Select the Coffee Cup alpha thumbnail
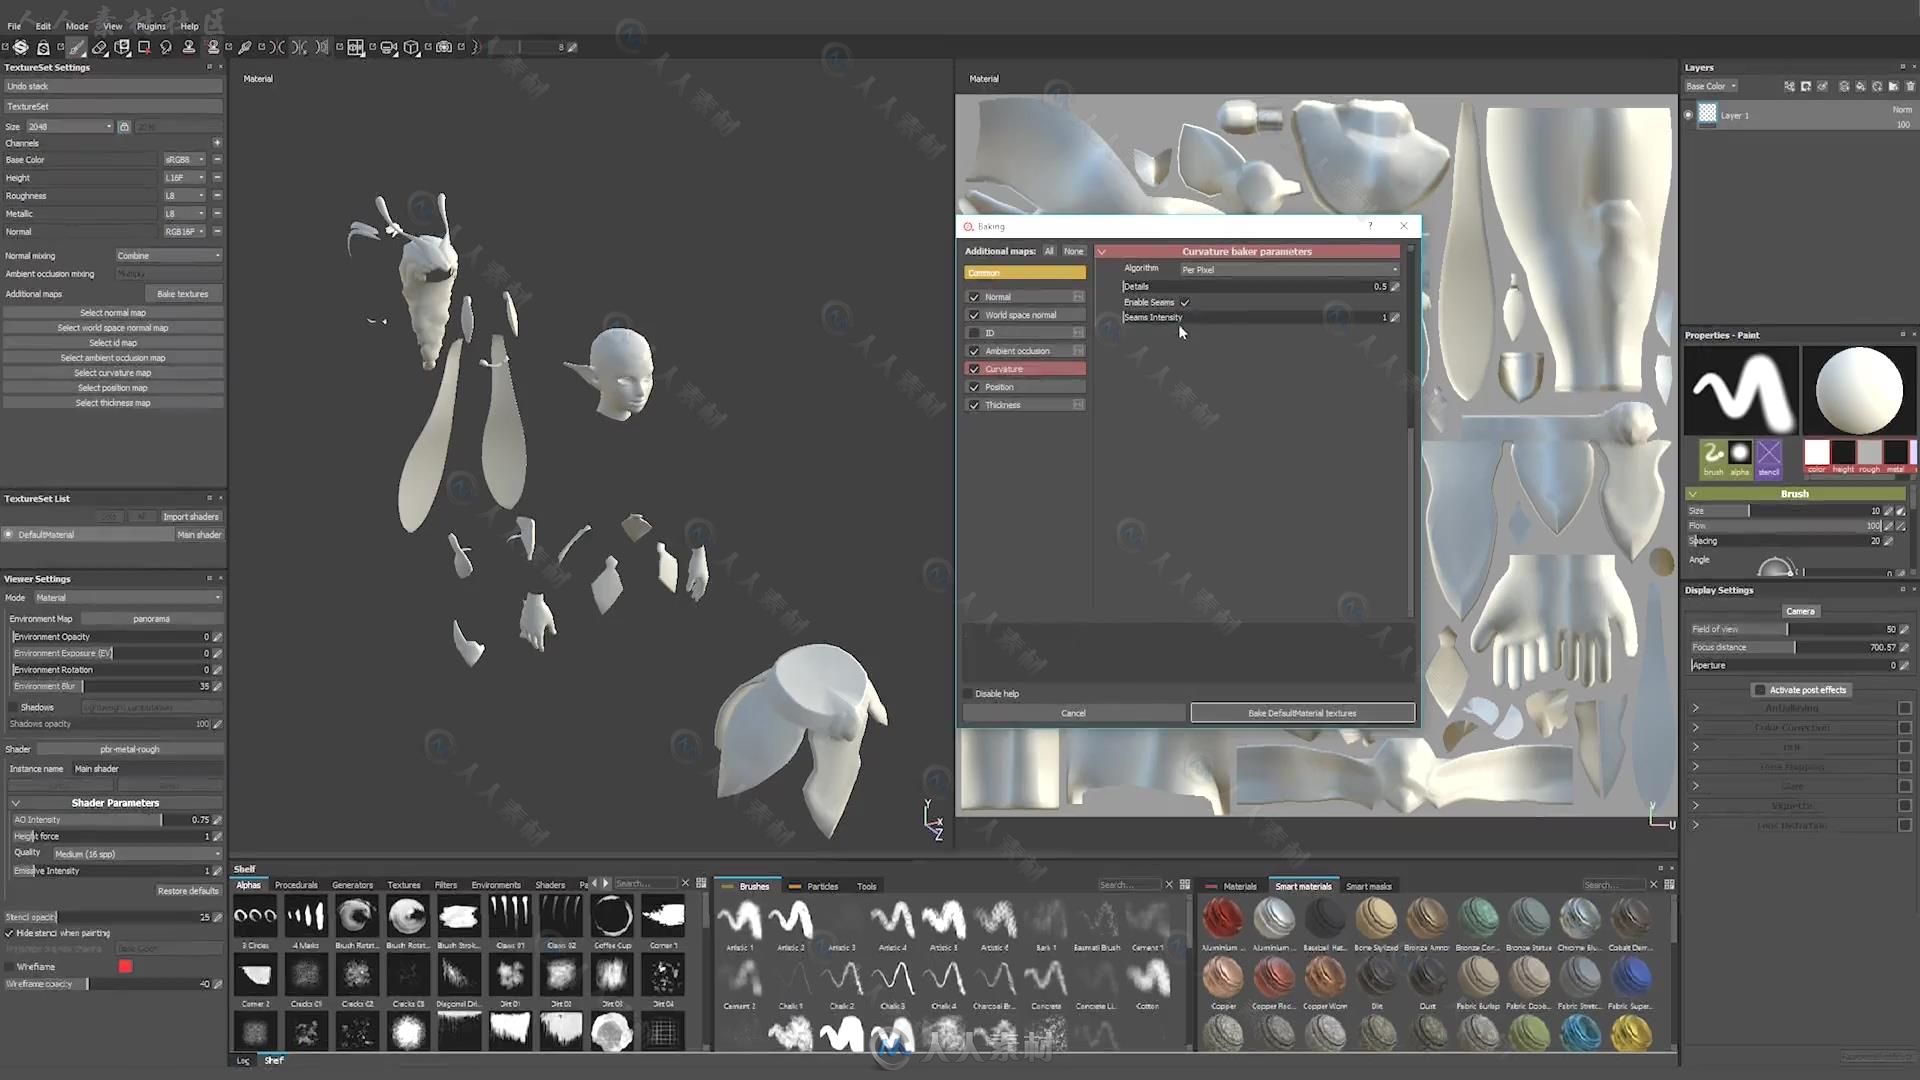The width and height of the screenshot is (1920, 1080). pos(612,916)
